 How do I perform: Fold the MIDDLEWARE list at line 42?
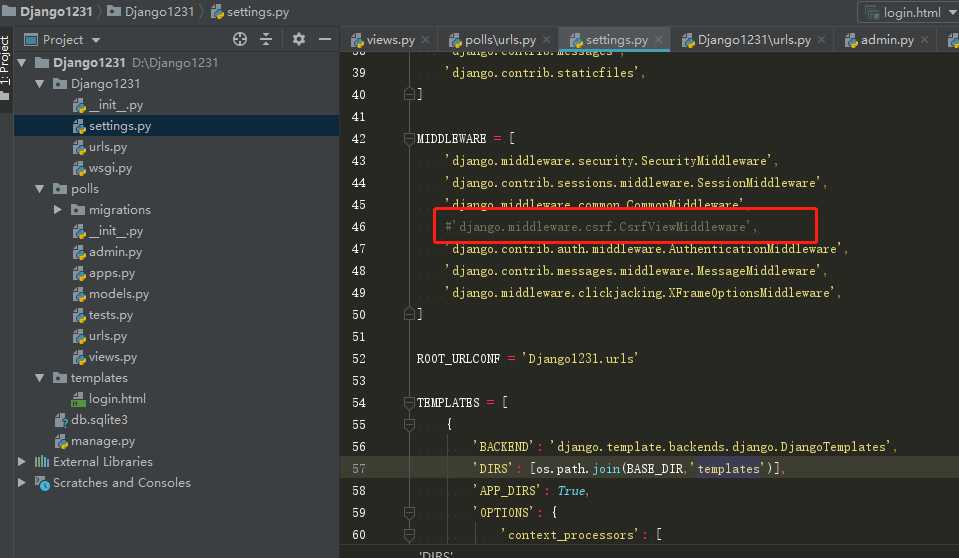(408, 138)
